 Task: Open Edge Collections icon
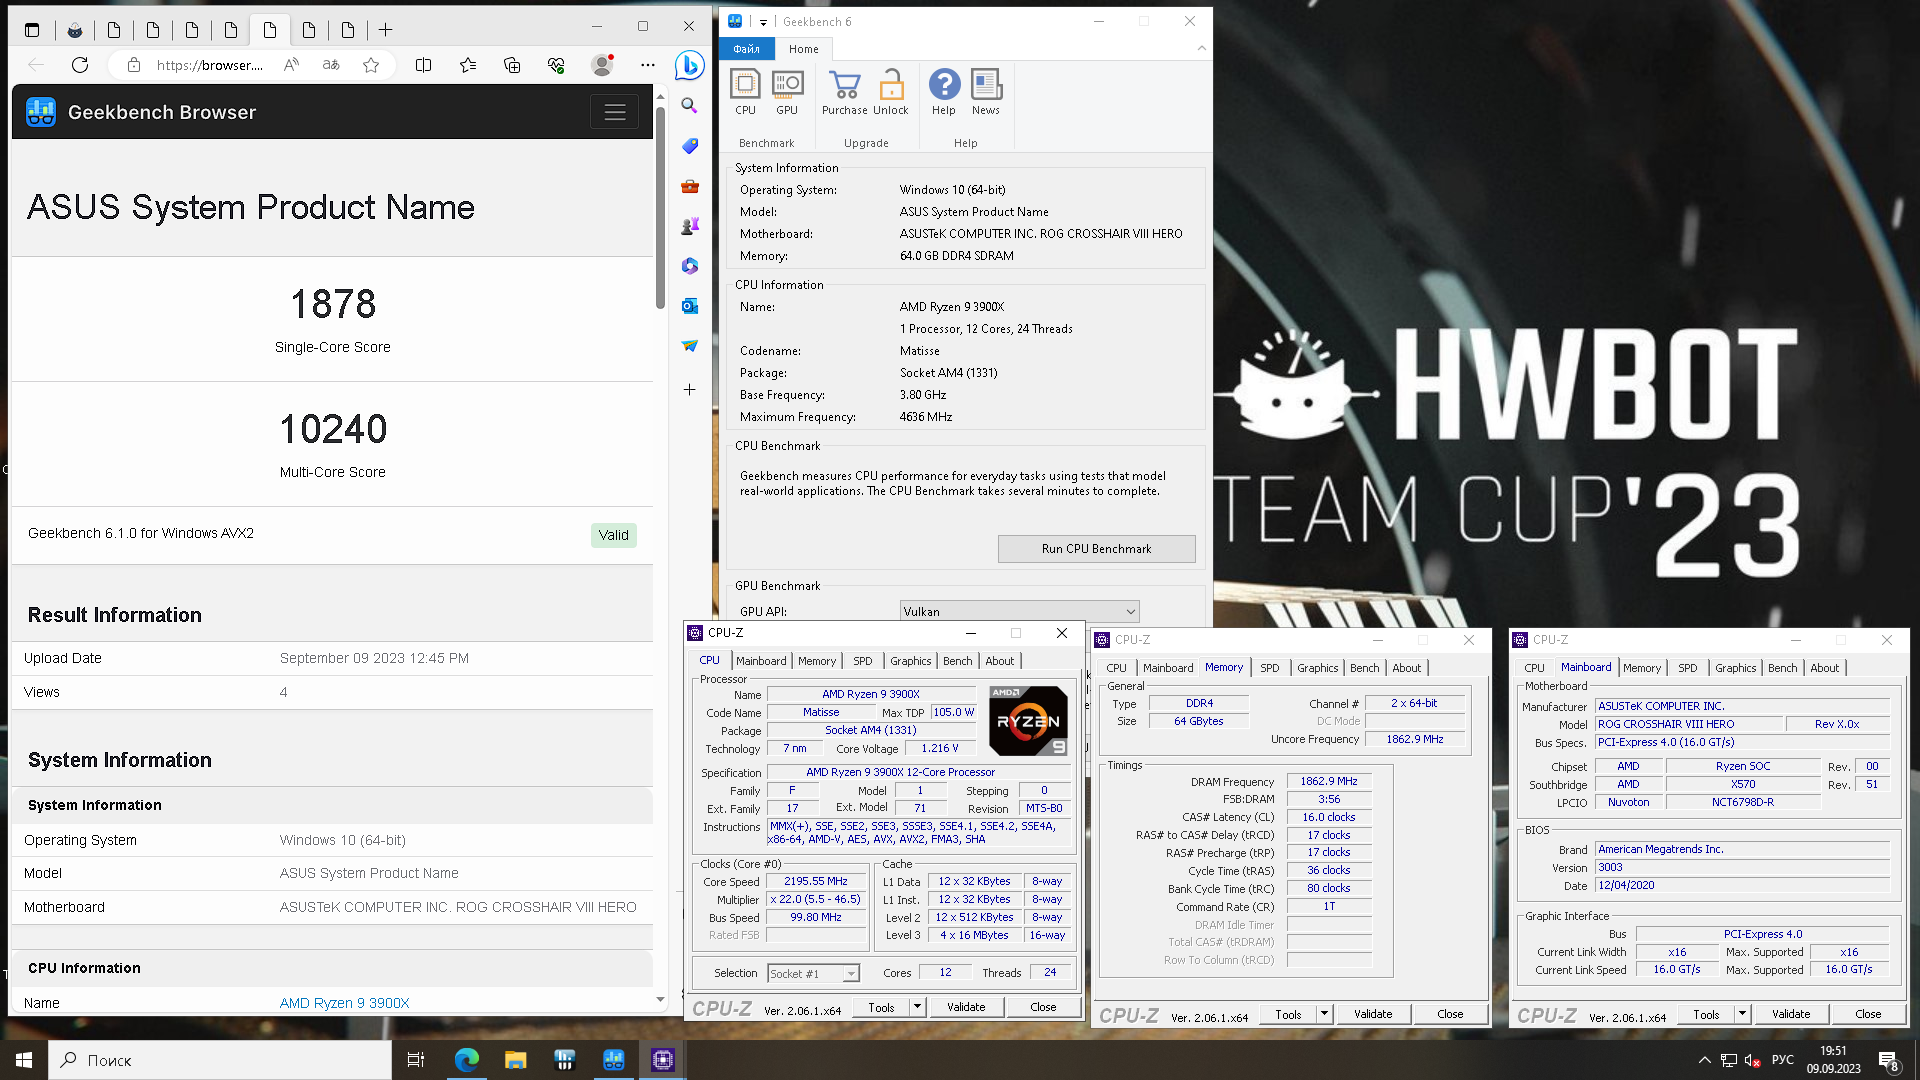pyautogui.click(x=512, y=65)
